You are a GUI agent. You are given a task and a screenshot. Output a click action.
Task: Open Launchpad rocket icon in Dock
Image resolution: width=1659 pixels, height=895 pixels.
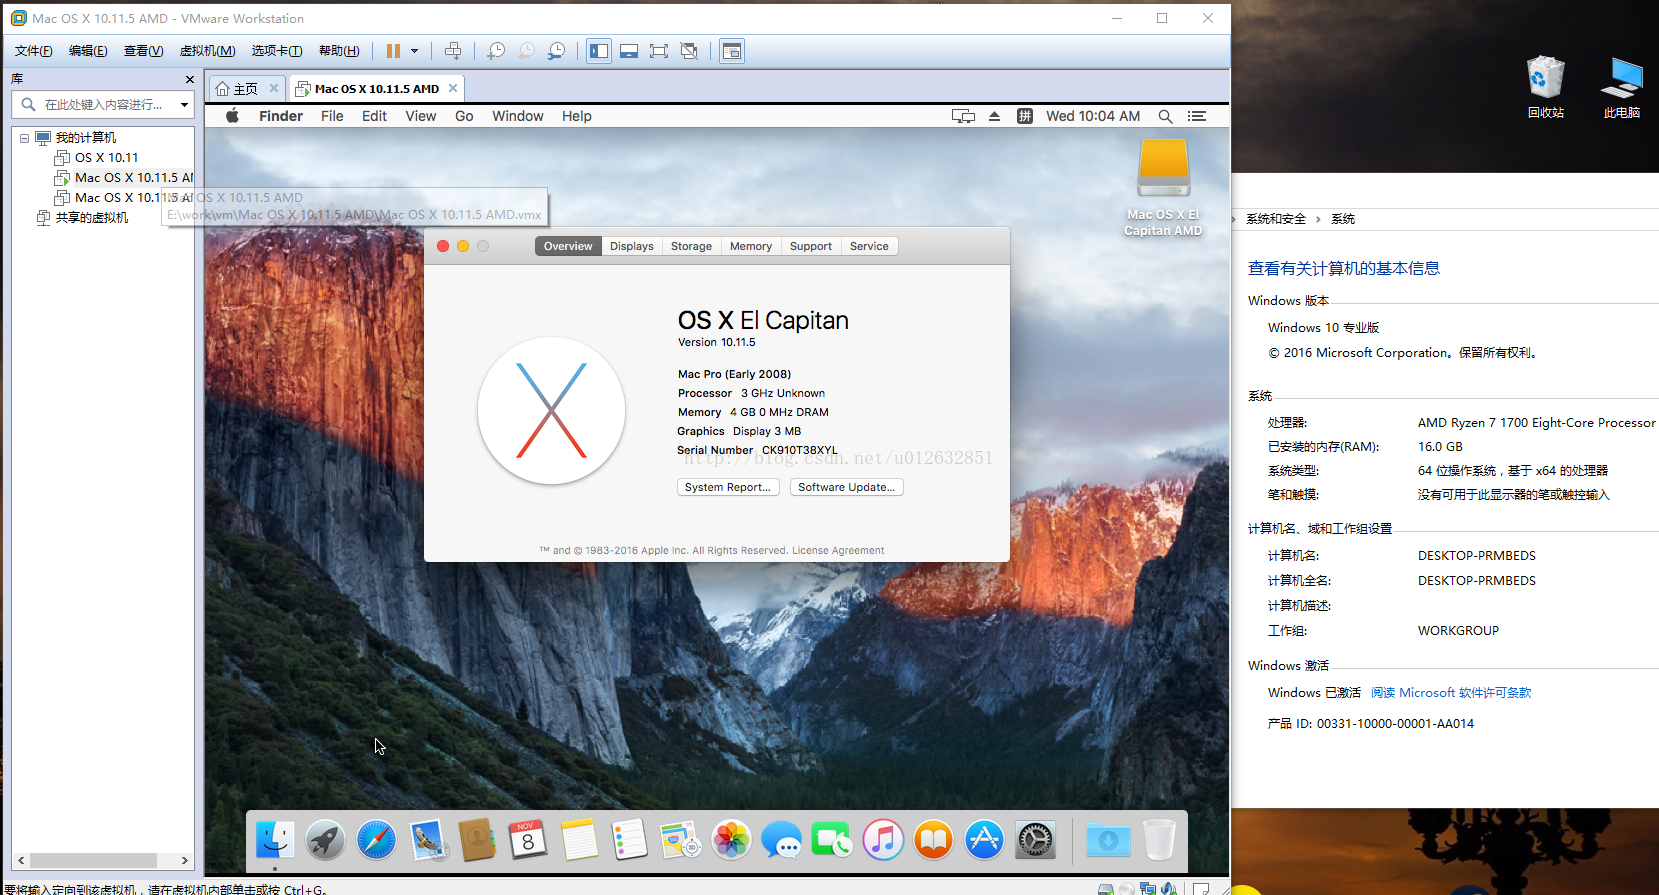[x=325, y=840]
